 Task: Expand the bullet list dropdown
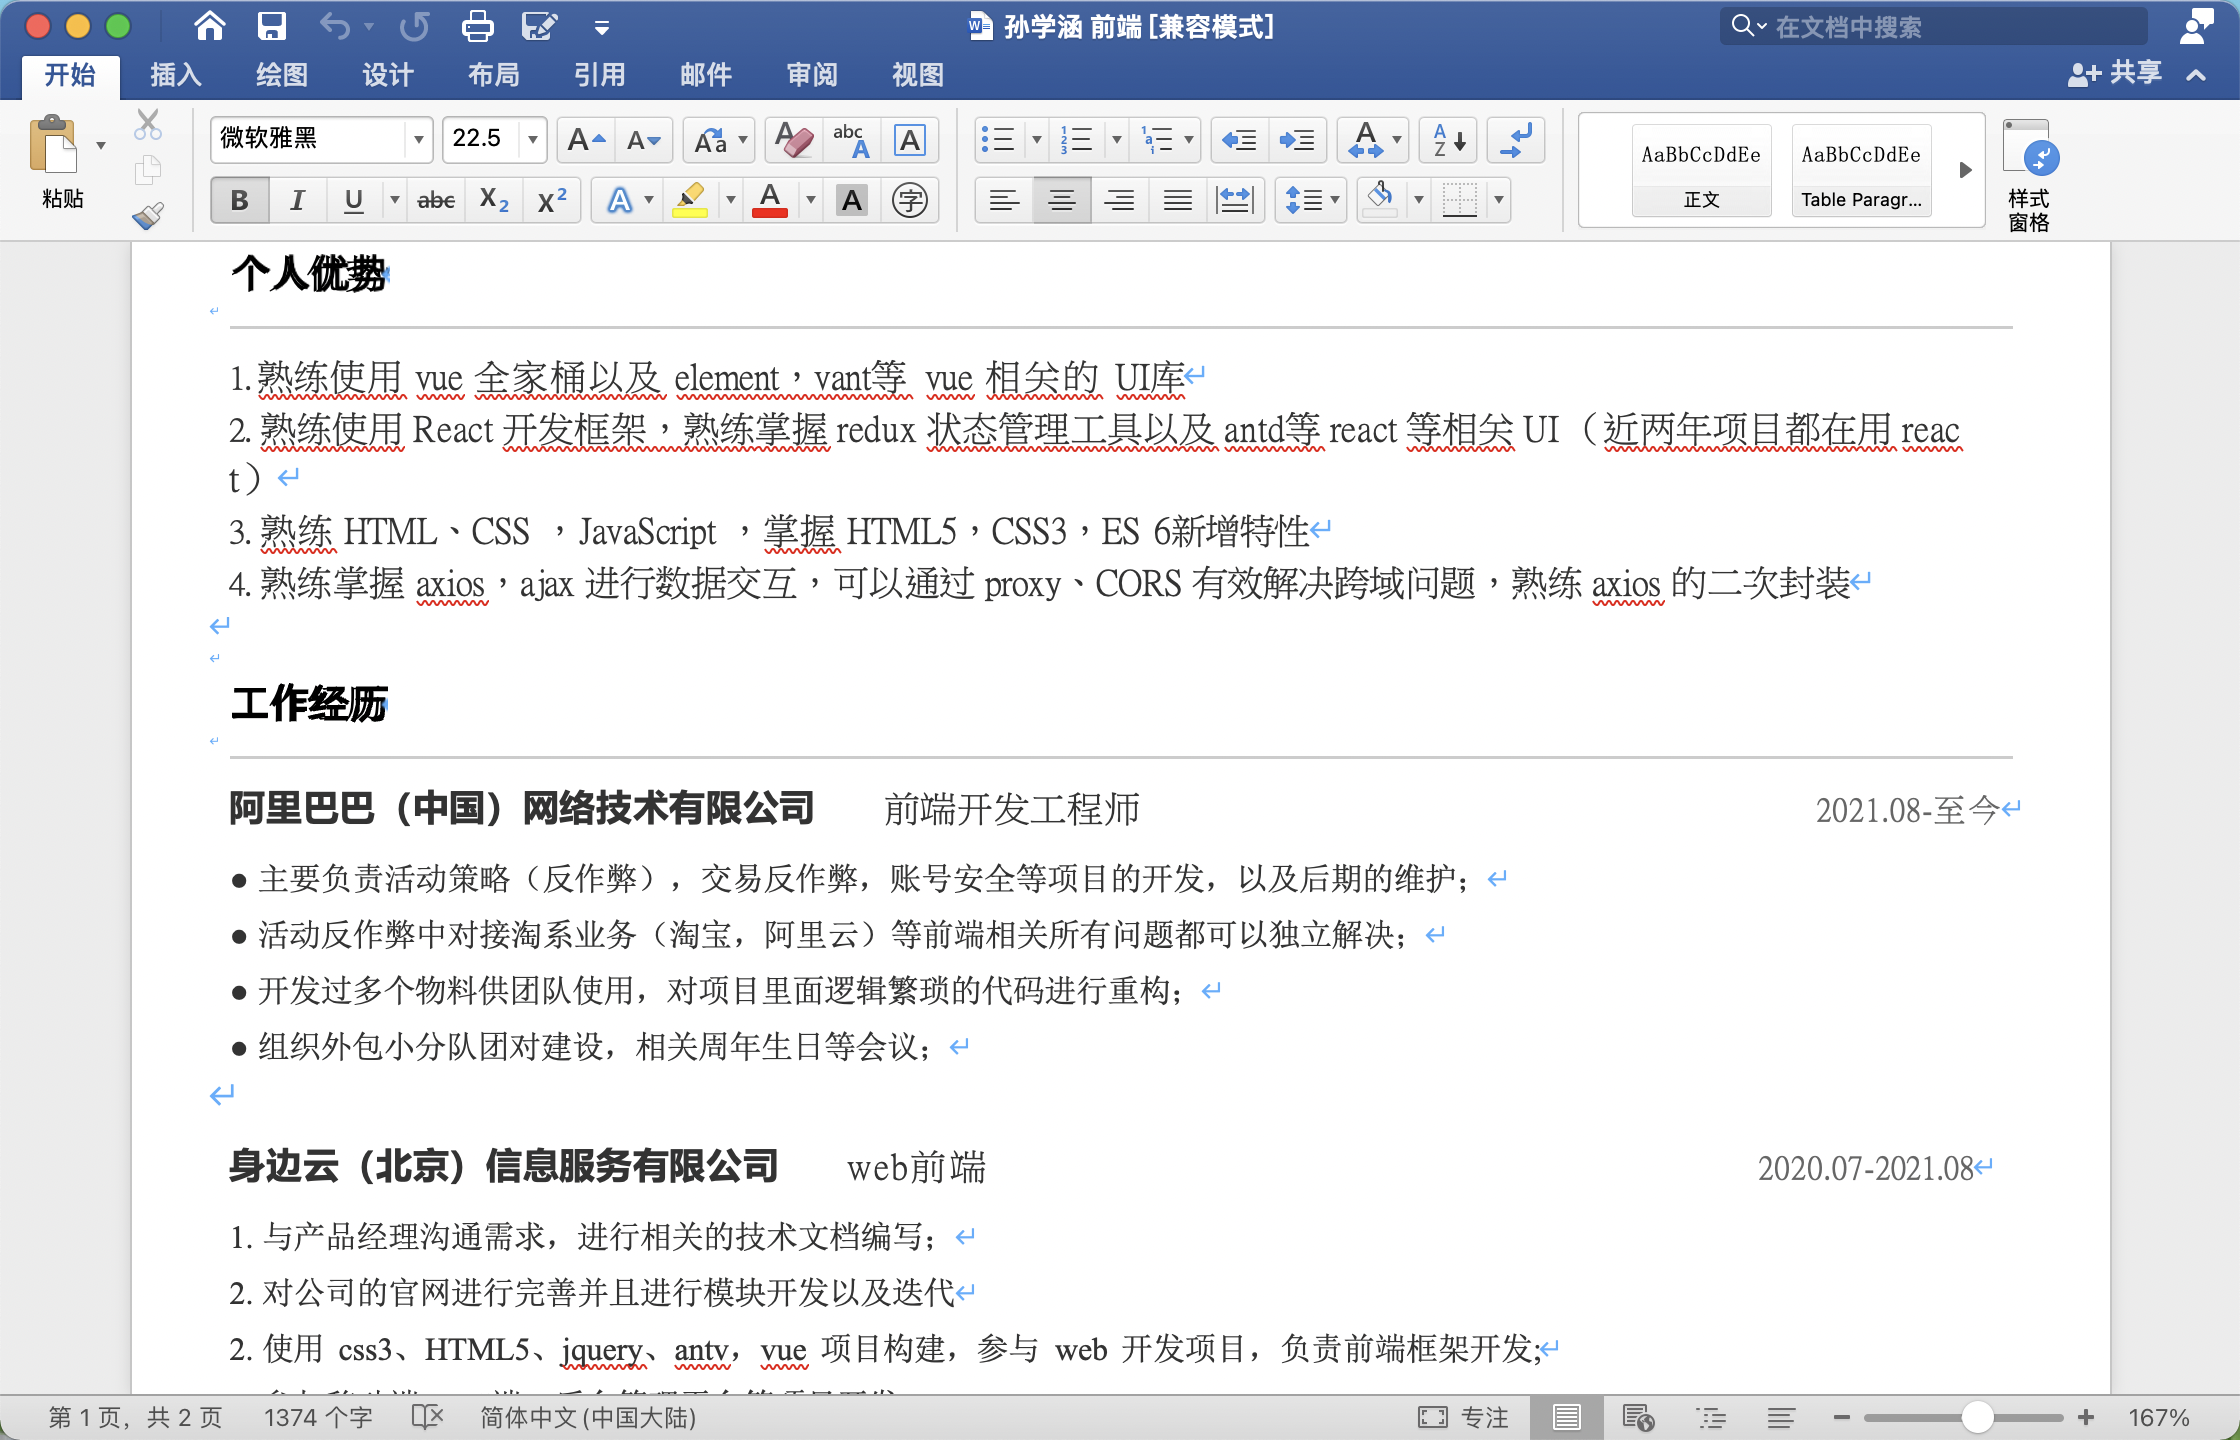pos(1037,140)
